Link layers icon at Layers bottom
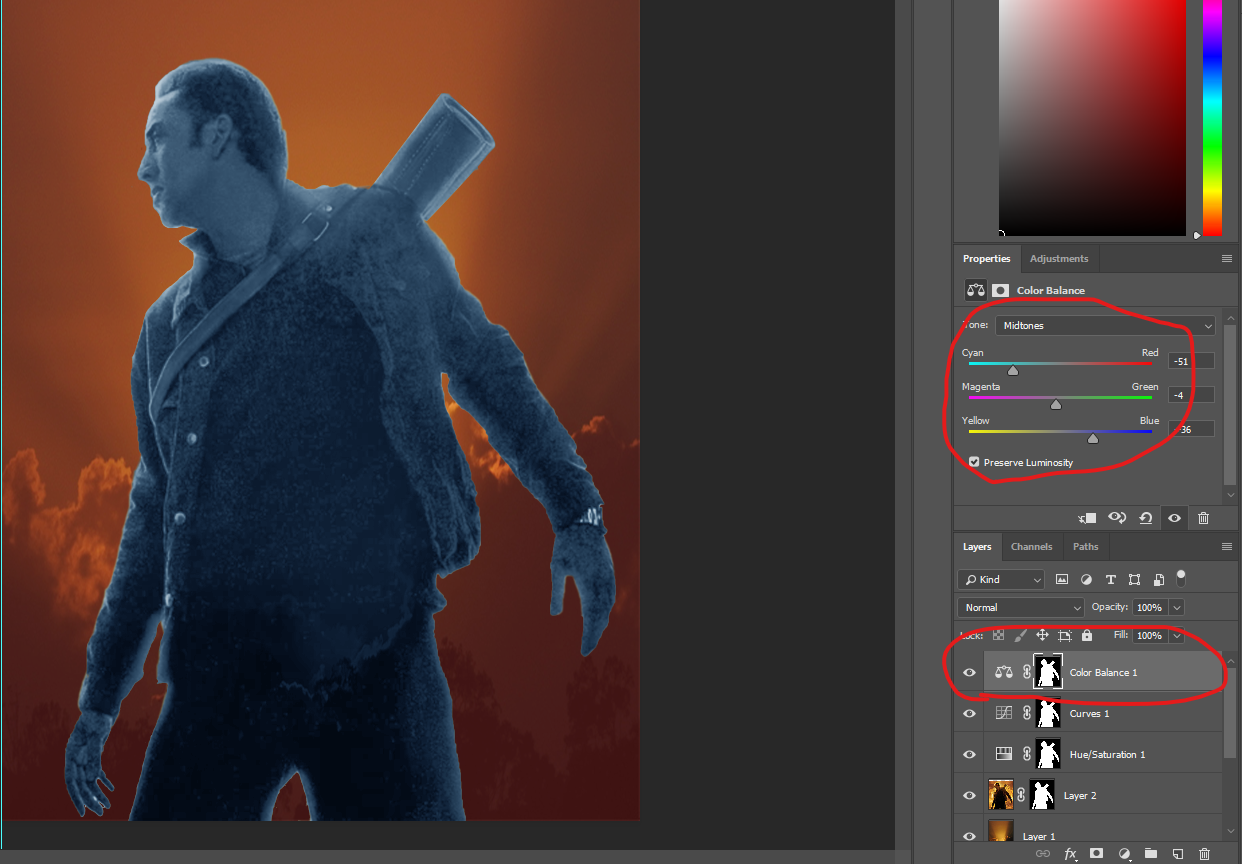This screenshot has height=864, width=1242. (x=1043, y=854)
